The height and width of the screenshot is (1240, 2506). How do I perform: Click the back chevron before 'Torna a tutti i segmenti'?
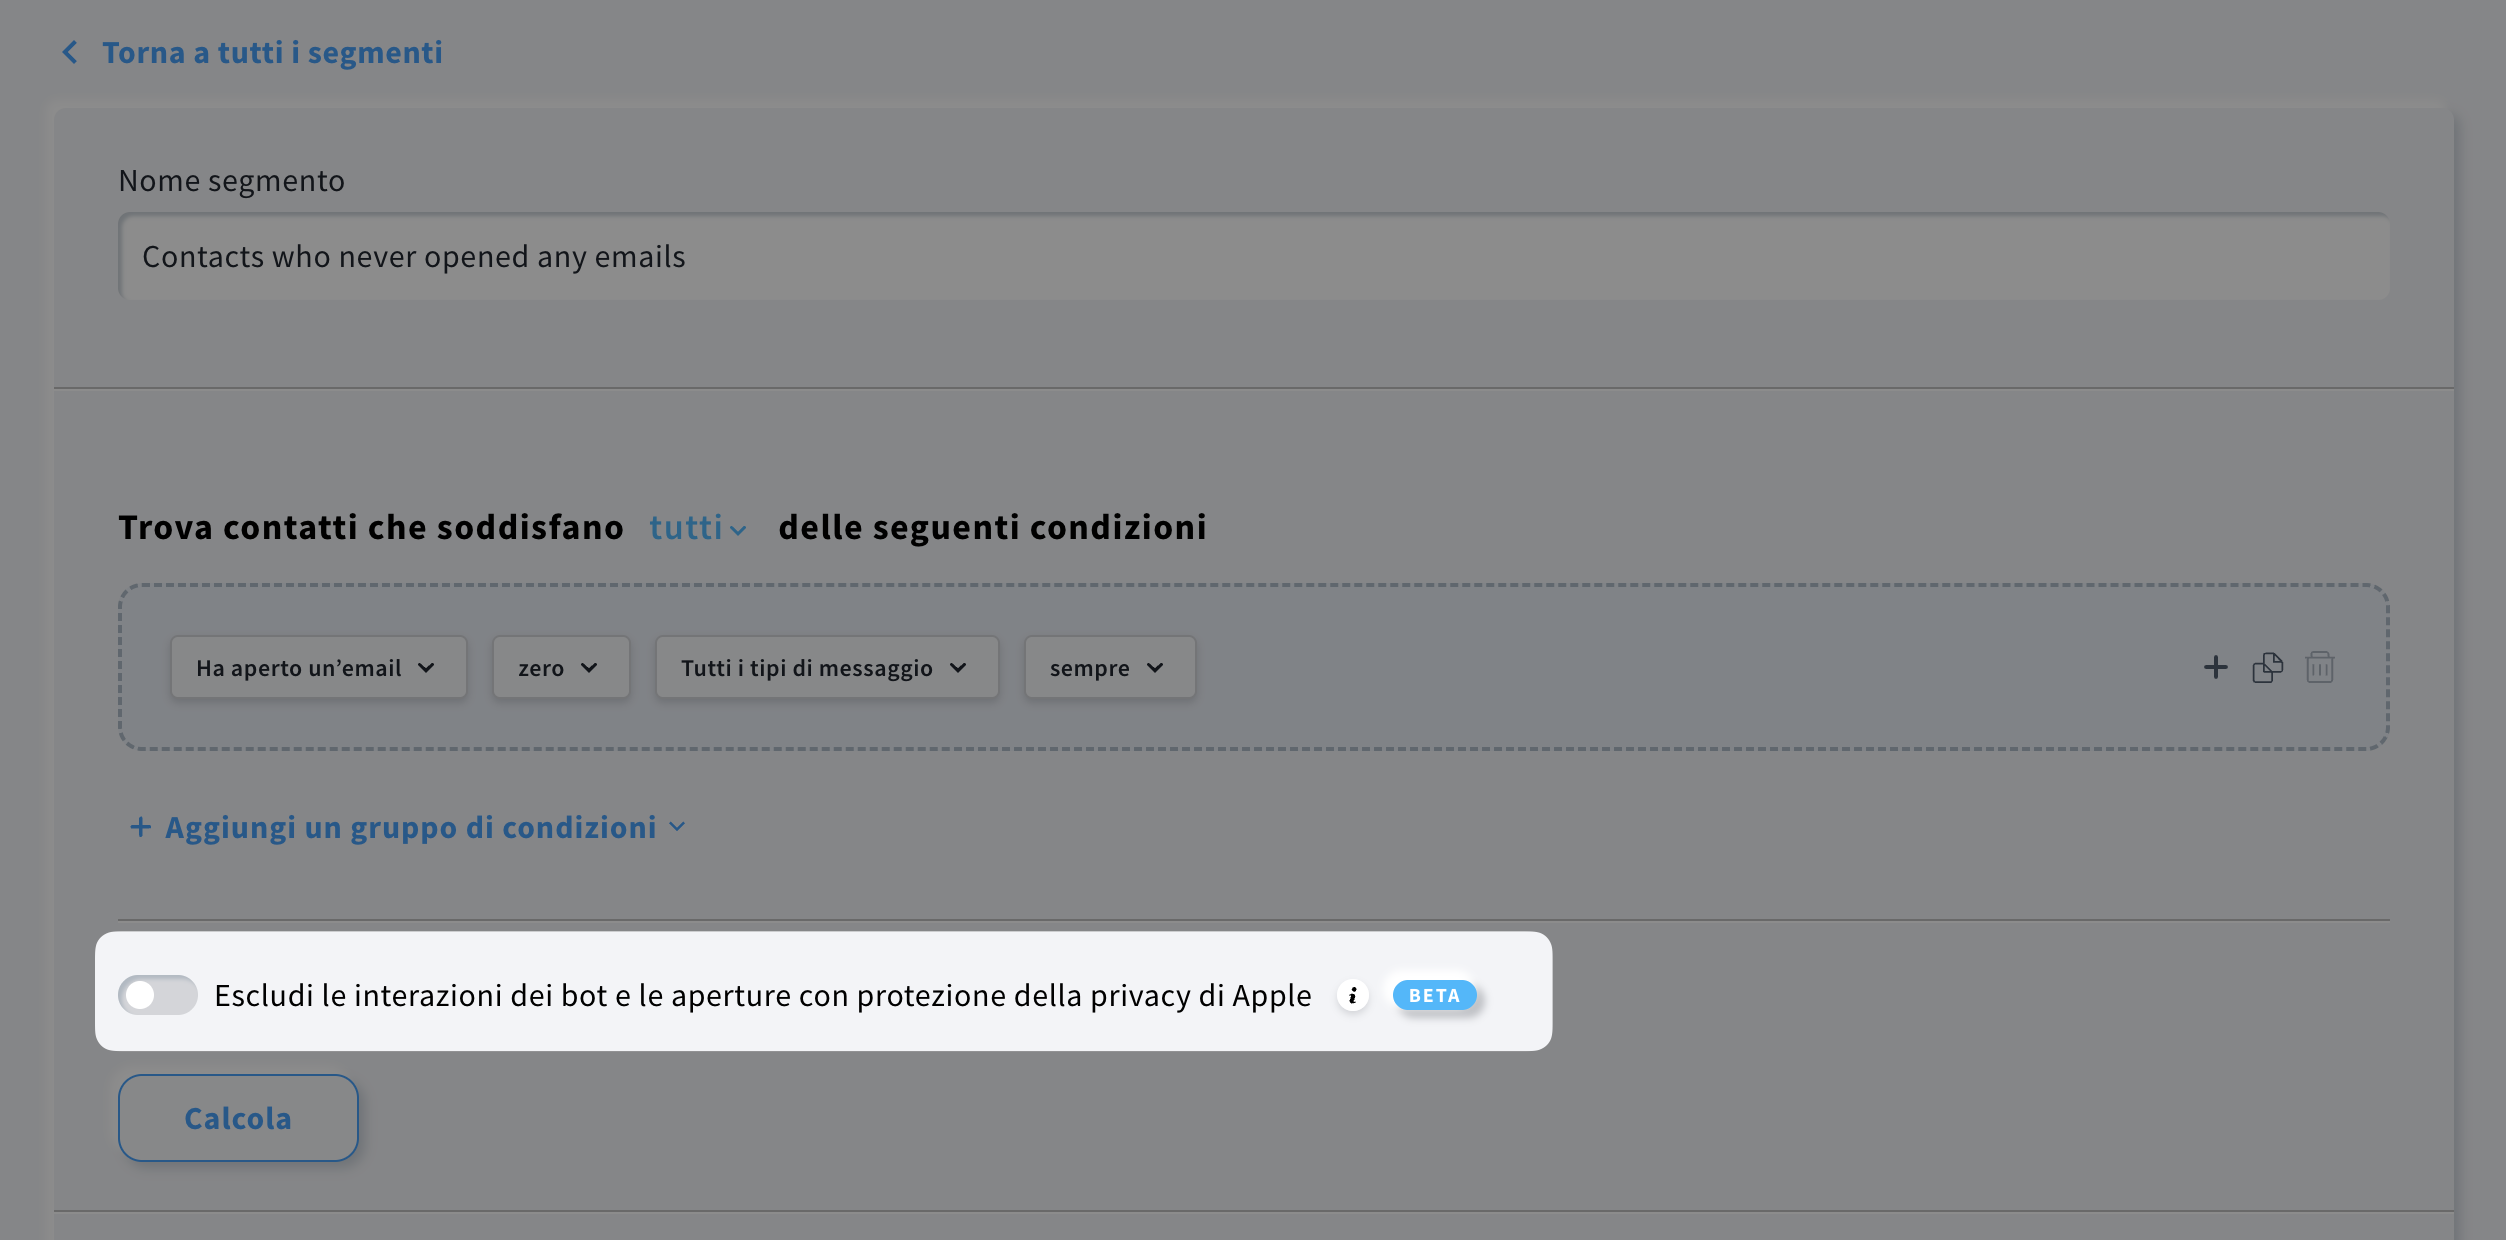tap(70, 52)
